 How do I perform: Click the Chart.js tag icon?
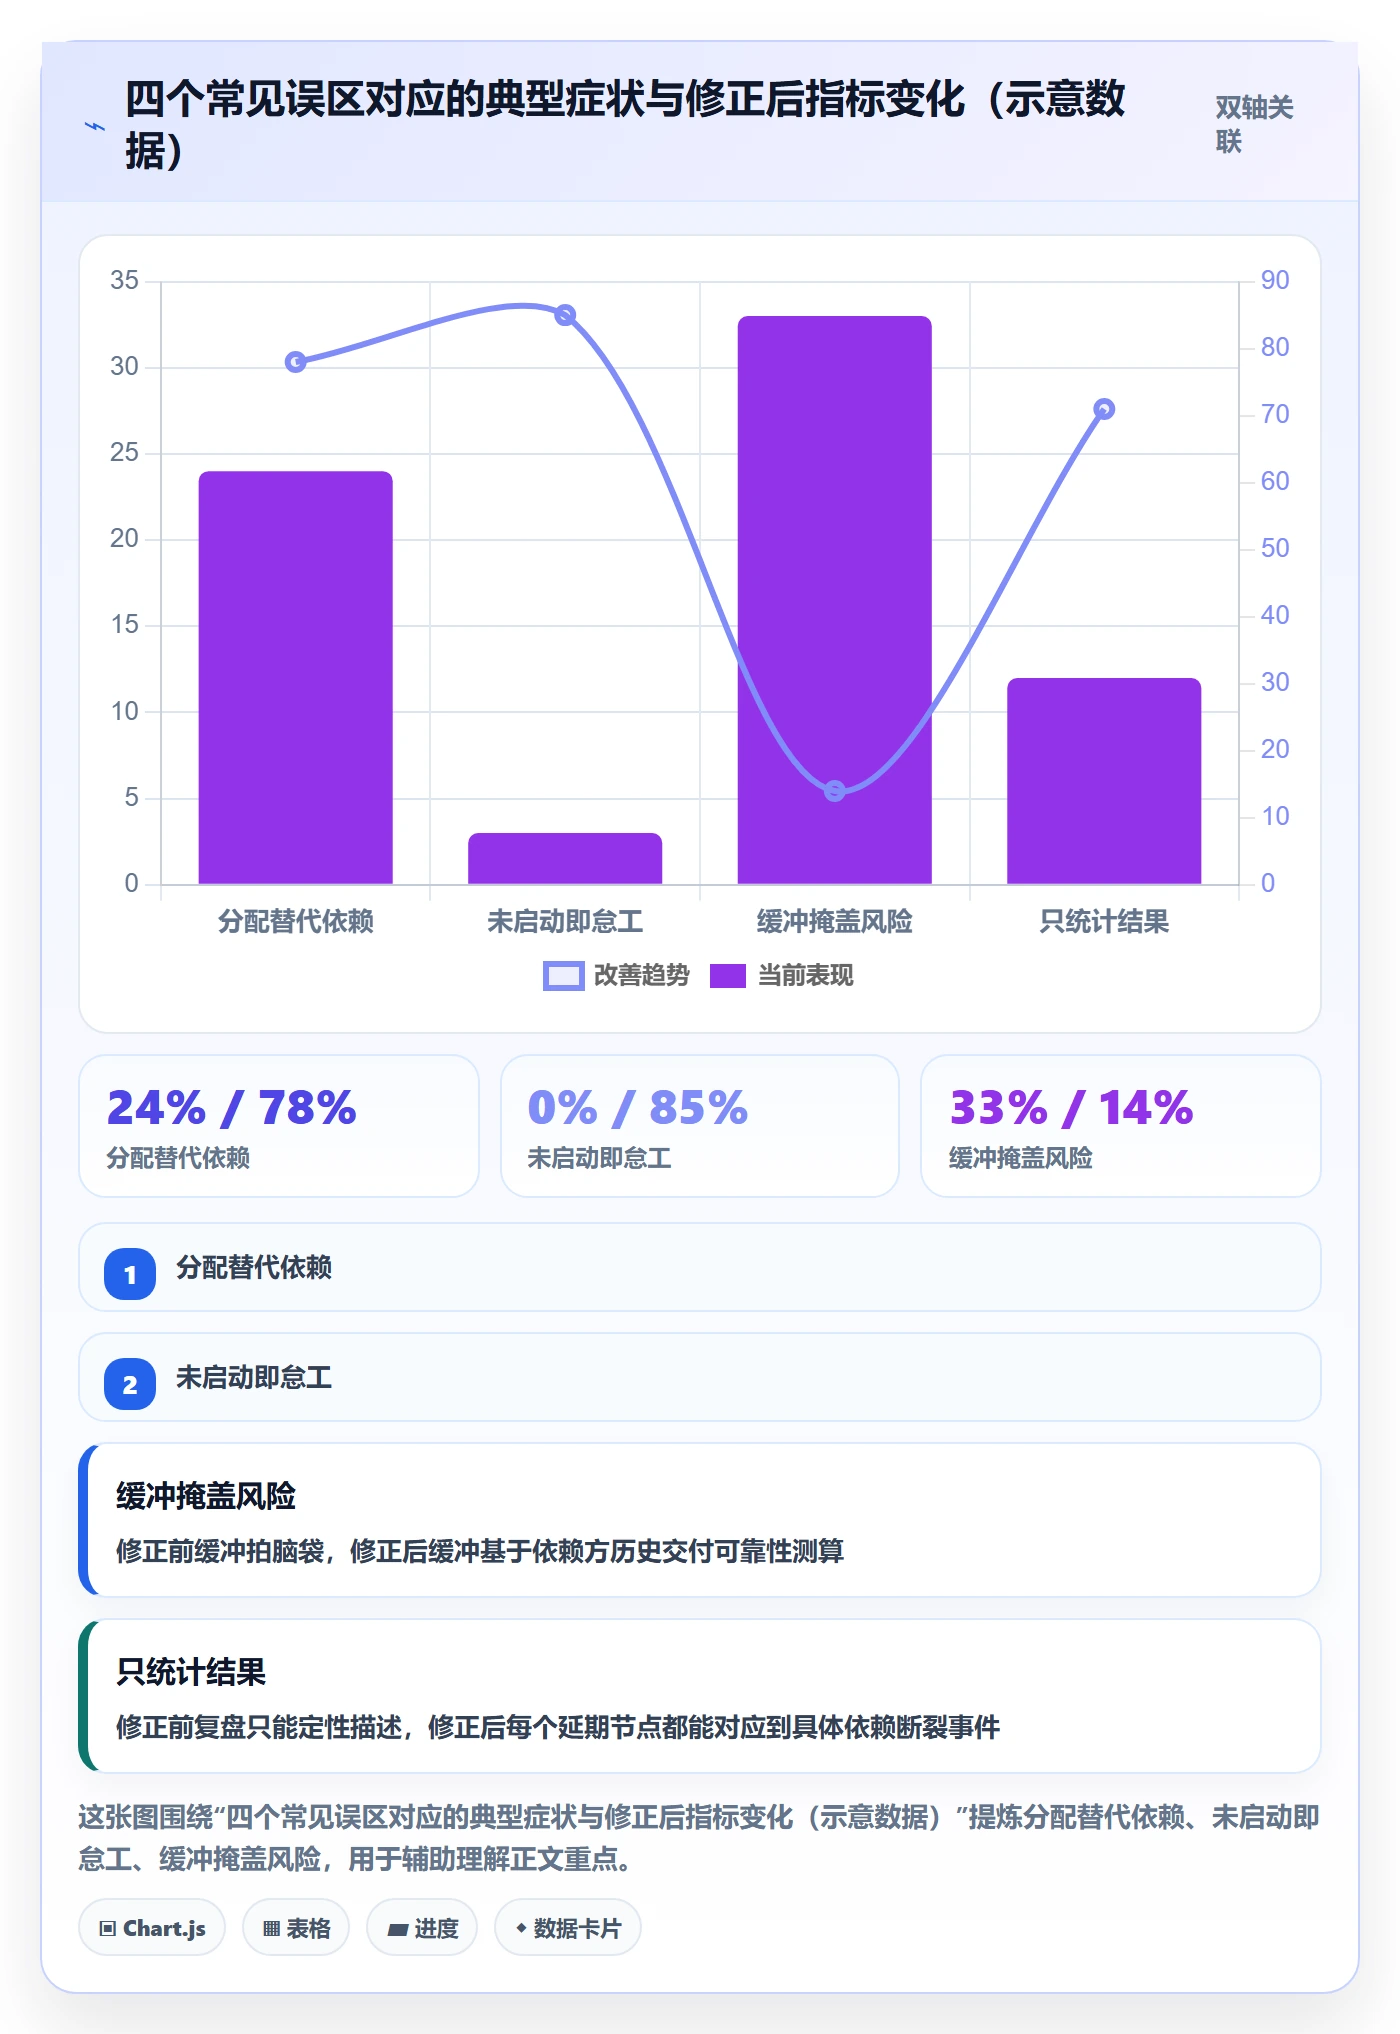tap(108, 1929)
